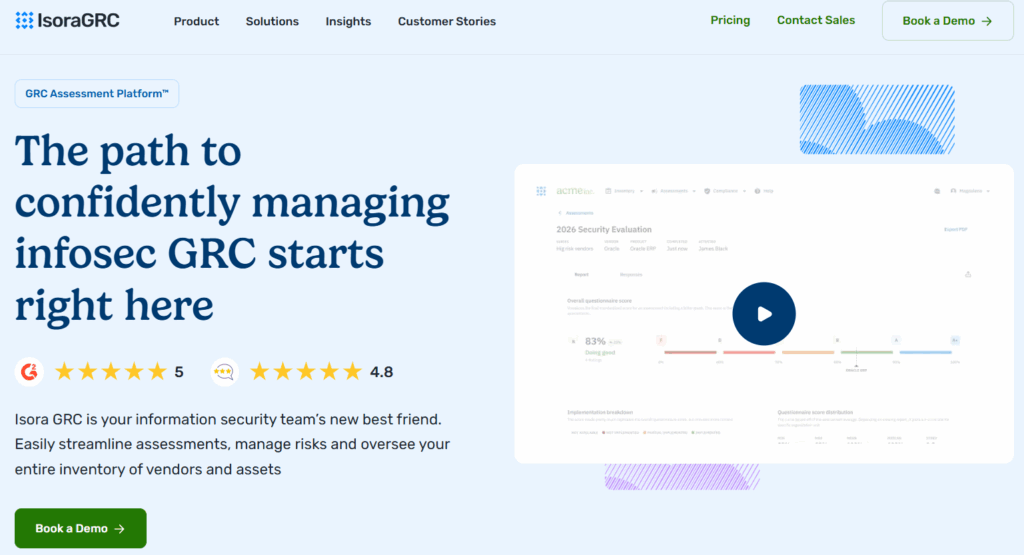The height and width of the screenshot is (555, 1024).
Task: Open the Solutions menu
Action: point(272,21)
